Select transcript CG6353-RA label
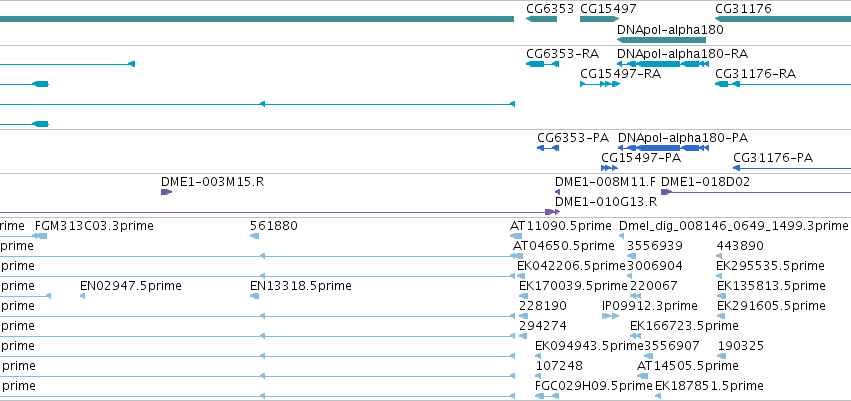 (562, 54)
